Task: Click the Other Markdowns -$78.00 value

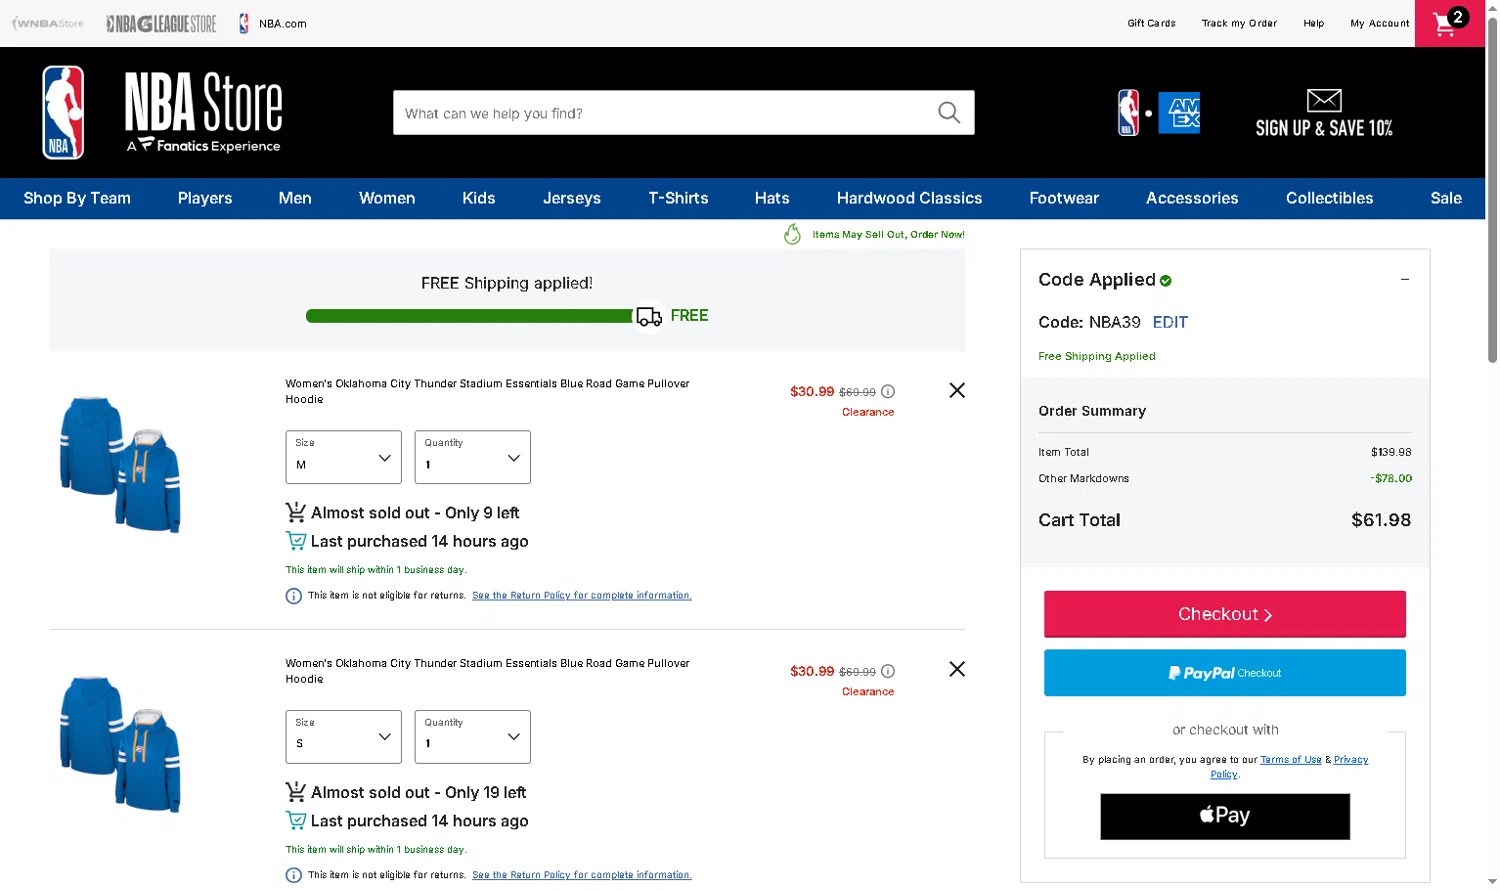Action: point(1391,478)
